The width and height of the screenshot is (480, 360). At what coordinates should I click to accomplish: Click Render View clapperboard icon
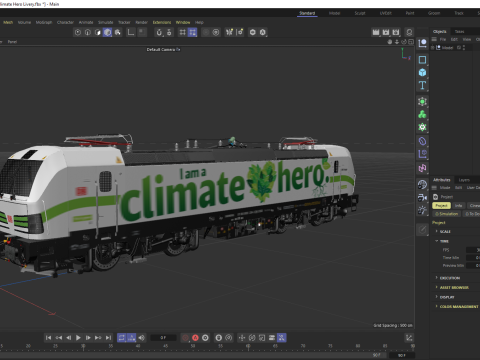coord(376,32)
